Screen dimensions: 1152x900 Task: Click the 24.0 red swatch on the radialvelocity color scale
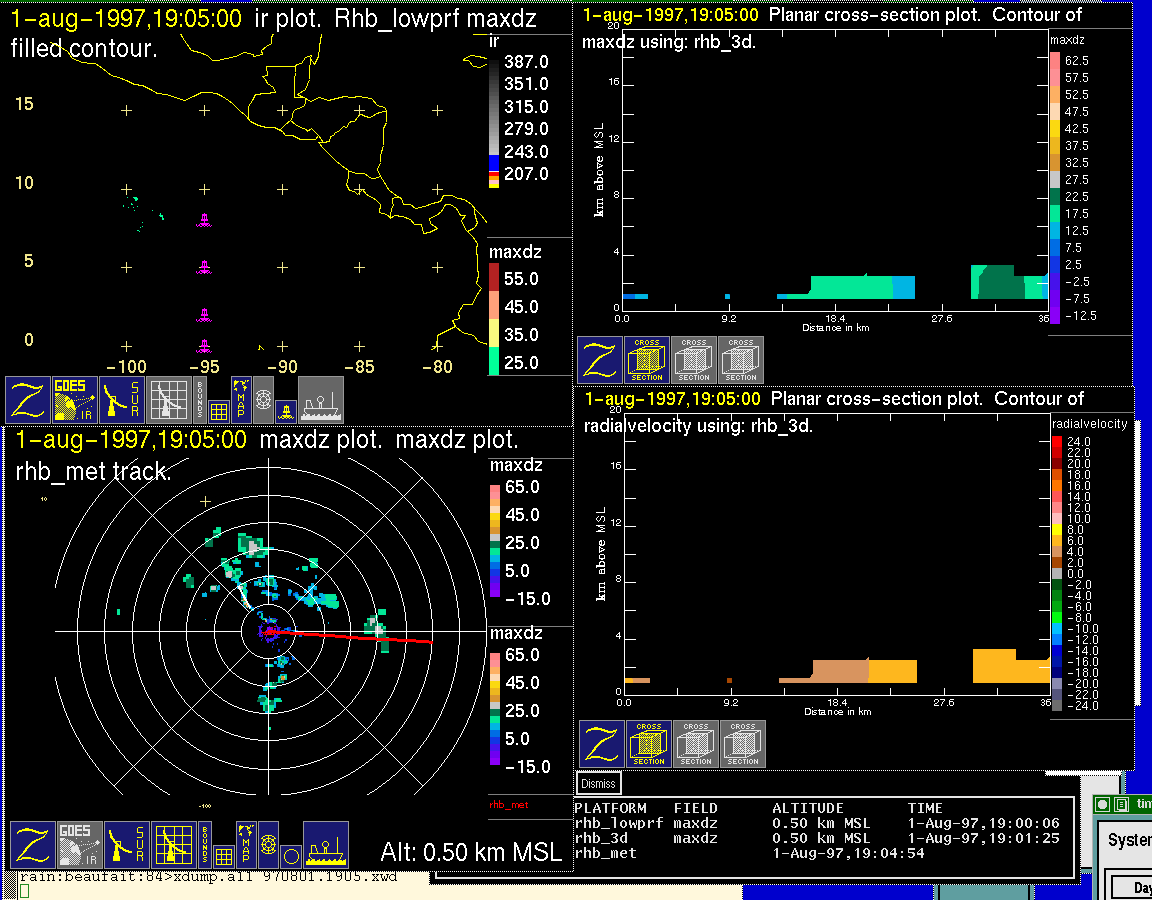1057,441
